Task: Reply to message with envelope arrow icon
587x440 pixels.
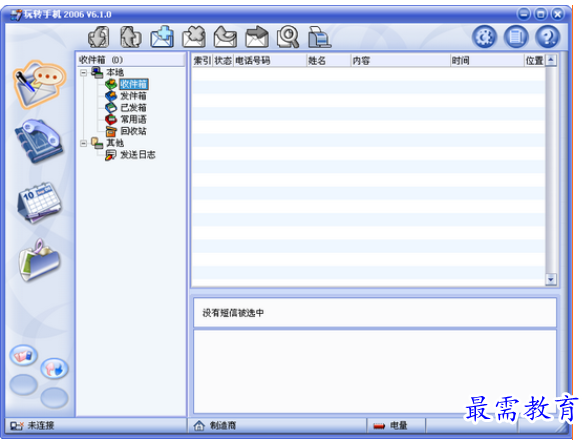Action: point(225,37)
